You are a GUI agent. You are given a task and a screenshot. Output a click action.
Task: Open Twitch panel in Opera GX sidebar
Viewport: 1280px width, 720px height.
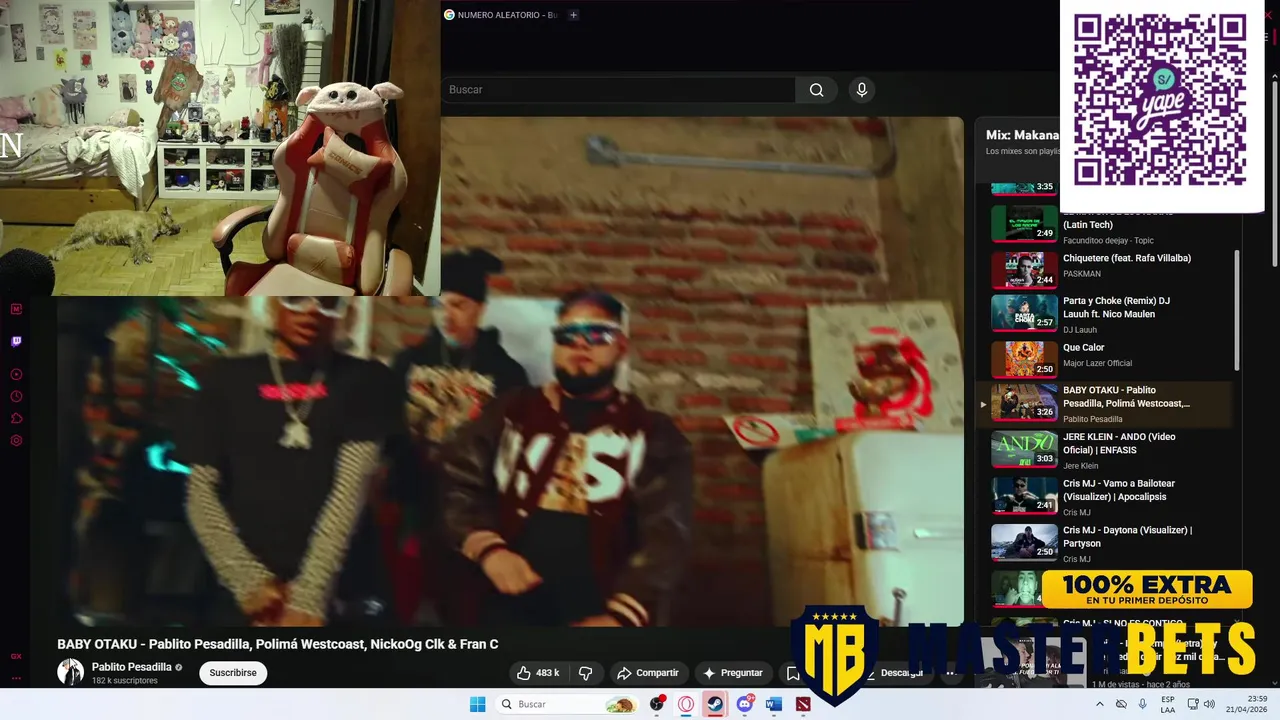[16, 341]
